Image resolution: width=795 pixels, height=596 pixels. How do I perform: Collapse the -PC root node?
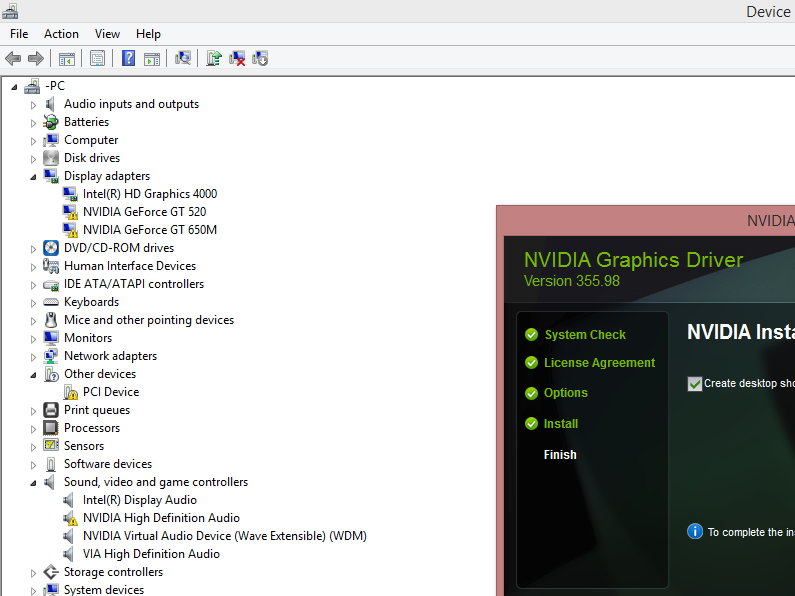tap(14, 87)
